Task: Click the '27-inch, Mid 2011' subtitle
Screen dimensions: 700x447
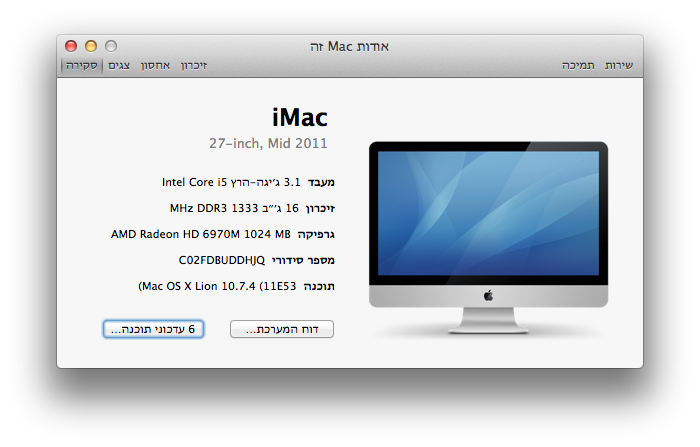Action: click(268, 143)
